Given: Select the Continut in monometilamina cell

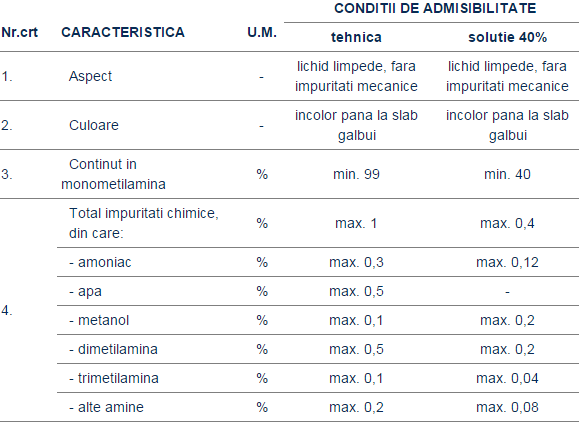Looking at the screenshot, I should (113, 174).
